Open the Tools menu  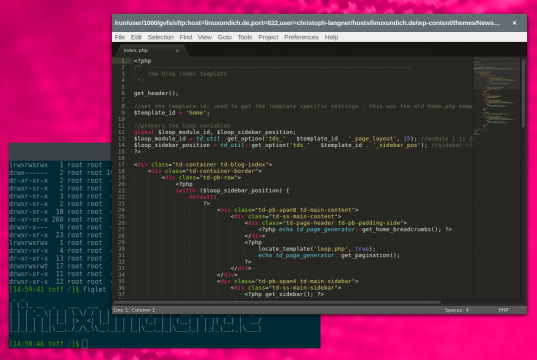(245, 37)
